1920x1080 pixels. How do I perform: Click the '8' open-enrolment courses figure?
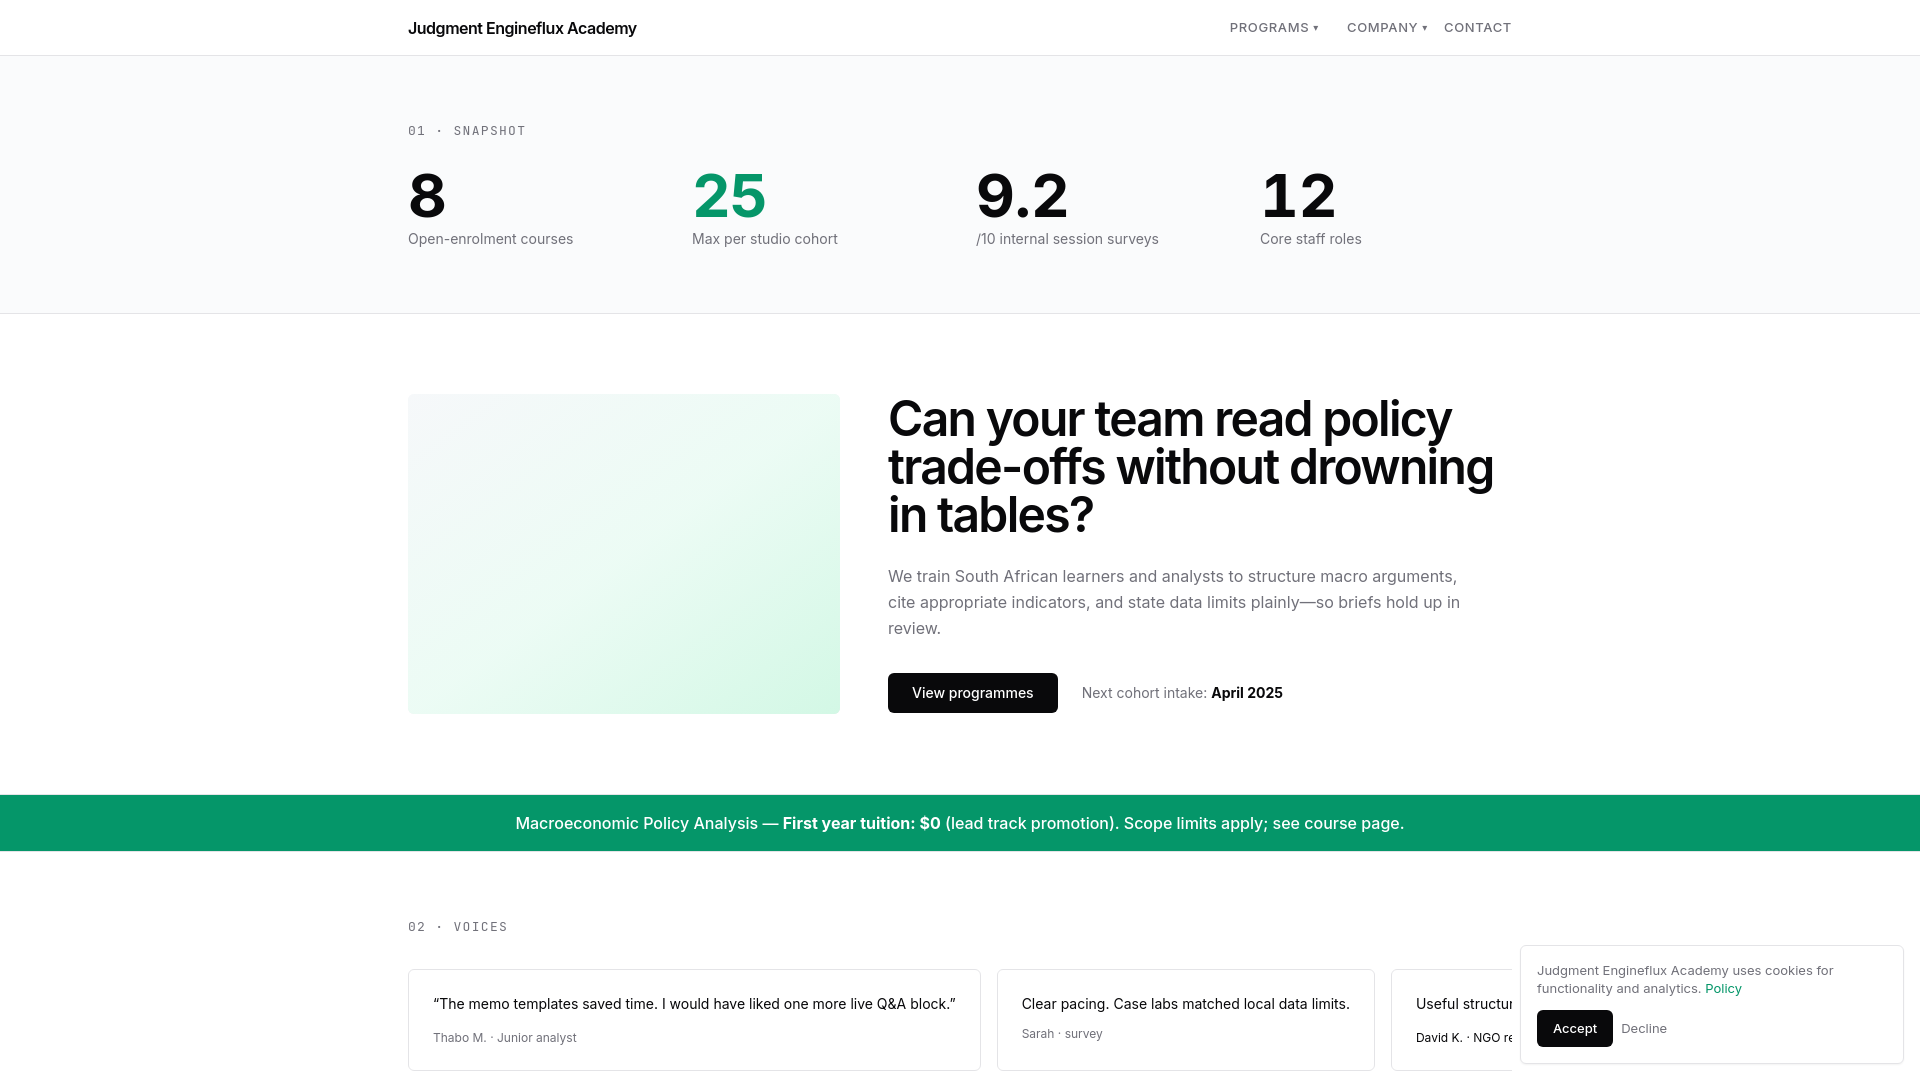coord(427,196)
